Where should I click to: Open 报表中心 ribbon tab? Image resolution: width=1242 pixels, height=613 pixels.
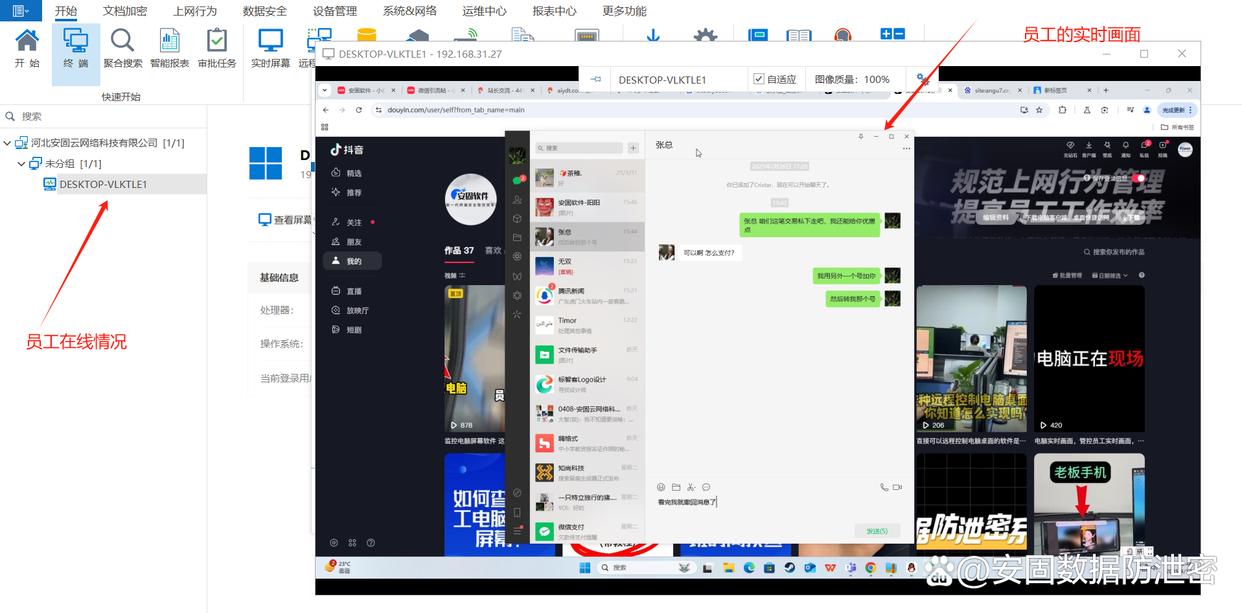(x=554, y=11)
